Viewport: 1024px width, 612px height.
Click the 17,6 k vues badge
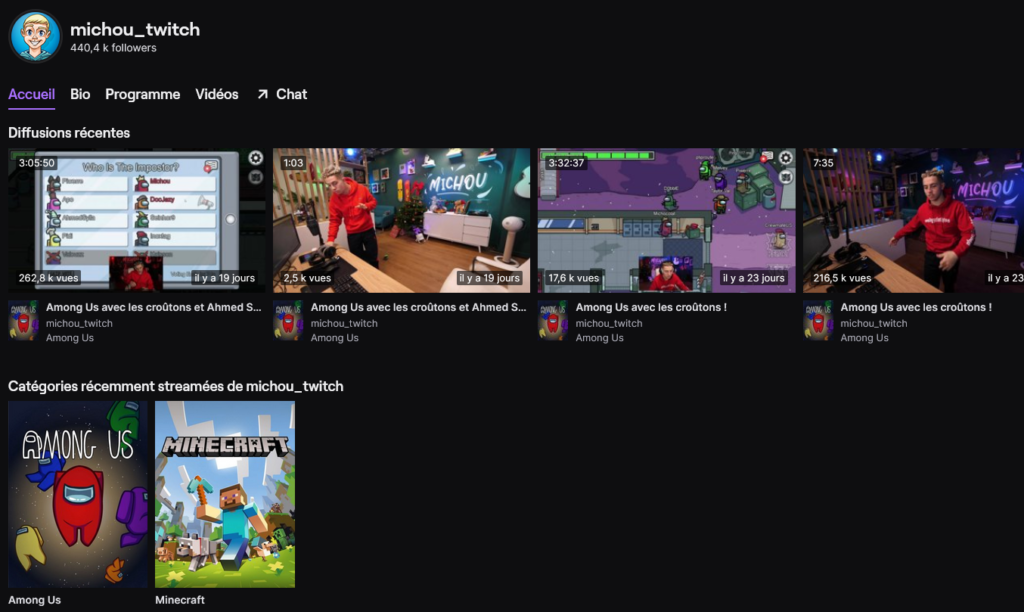573,278
